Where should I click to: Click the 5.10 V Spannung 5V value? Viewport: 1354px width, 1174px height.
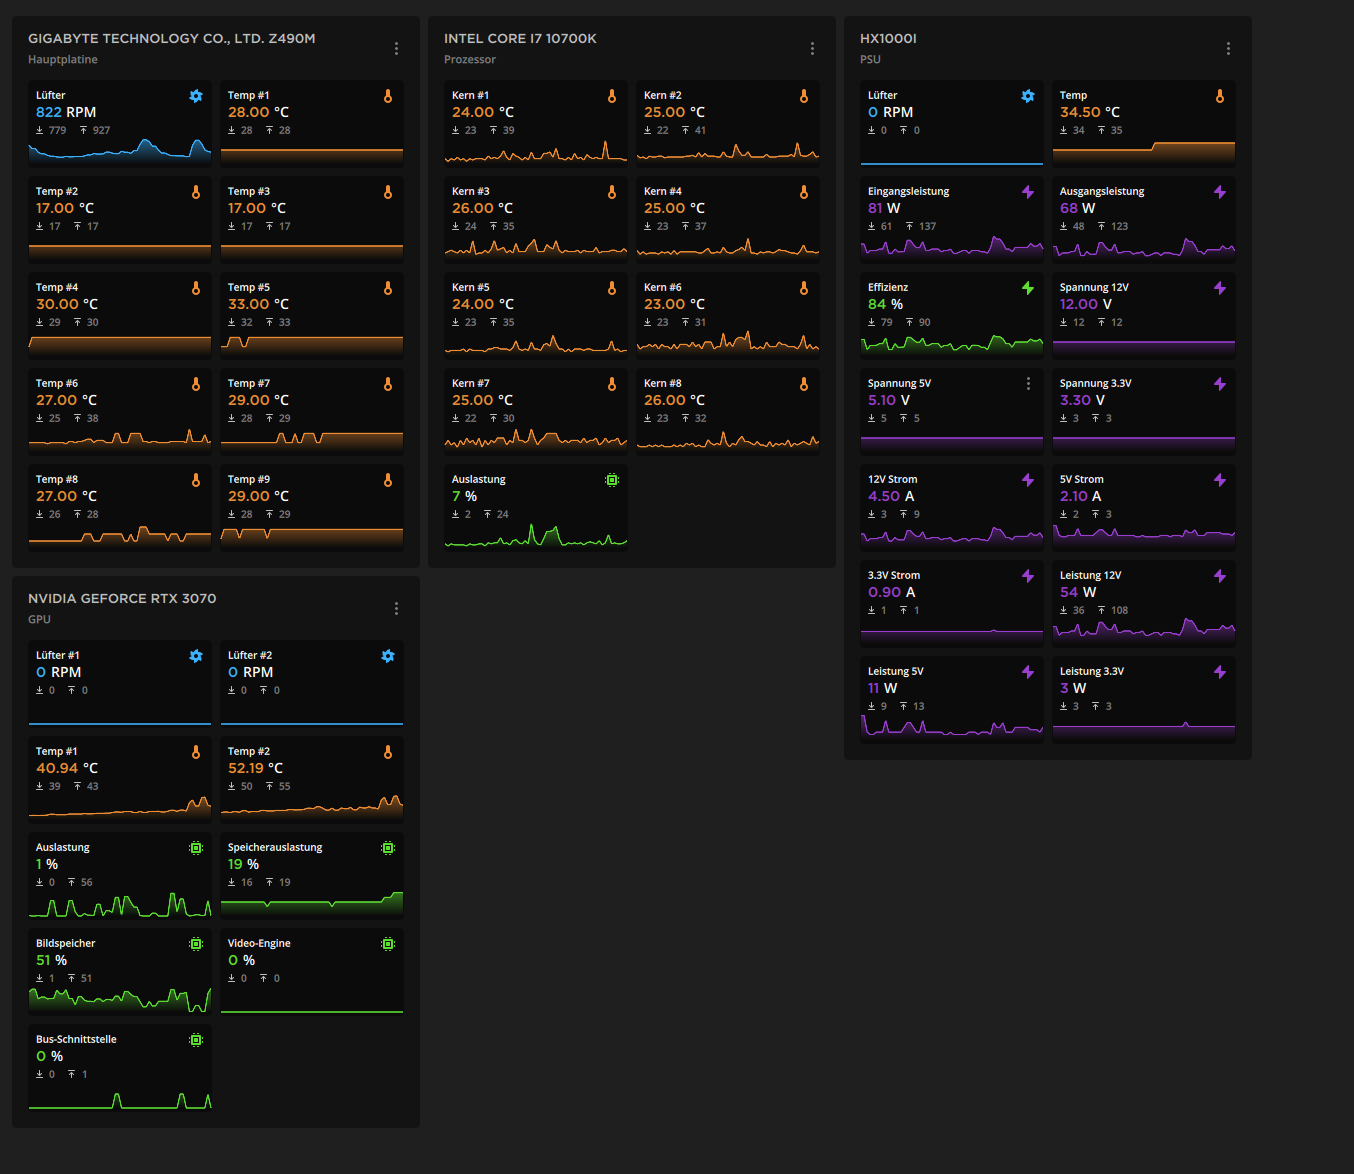889,400
